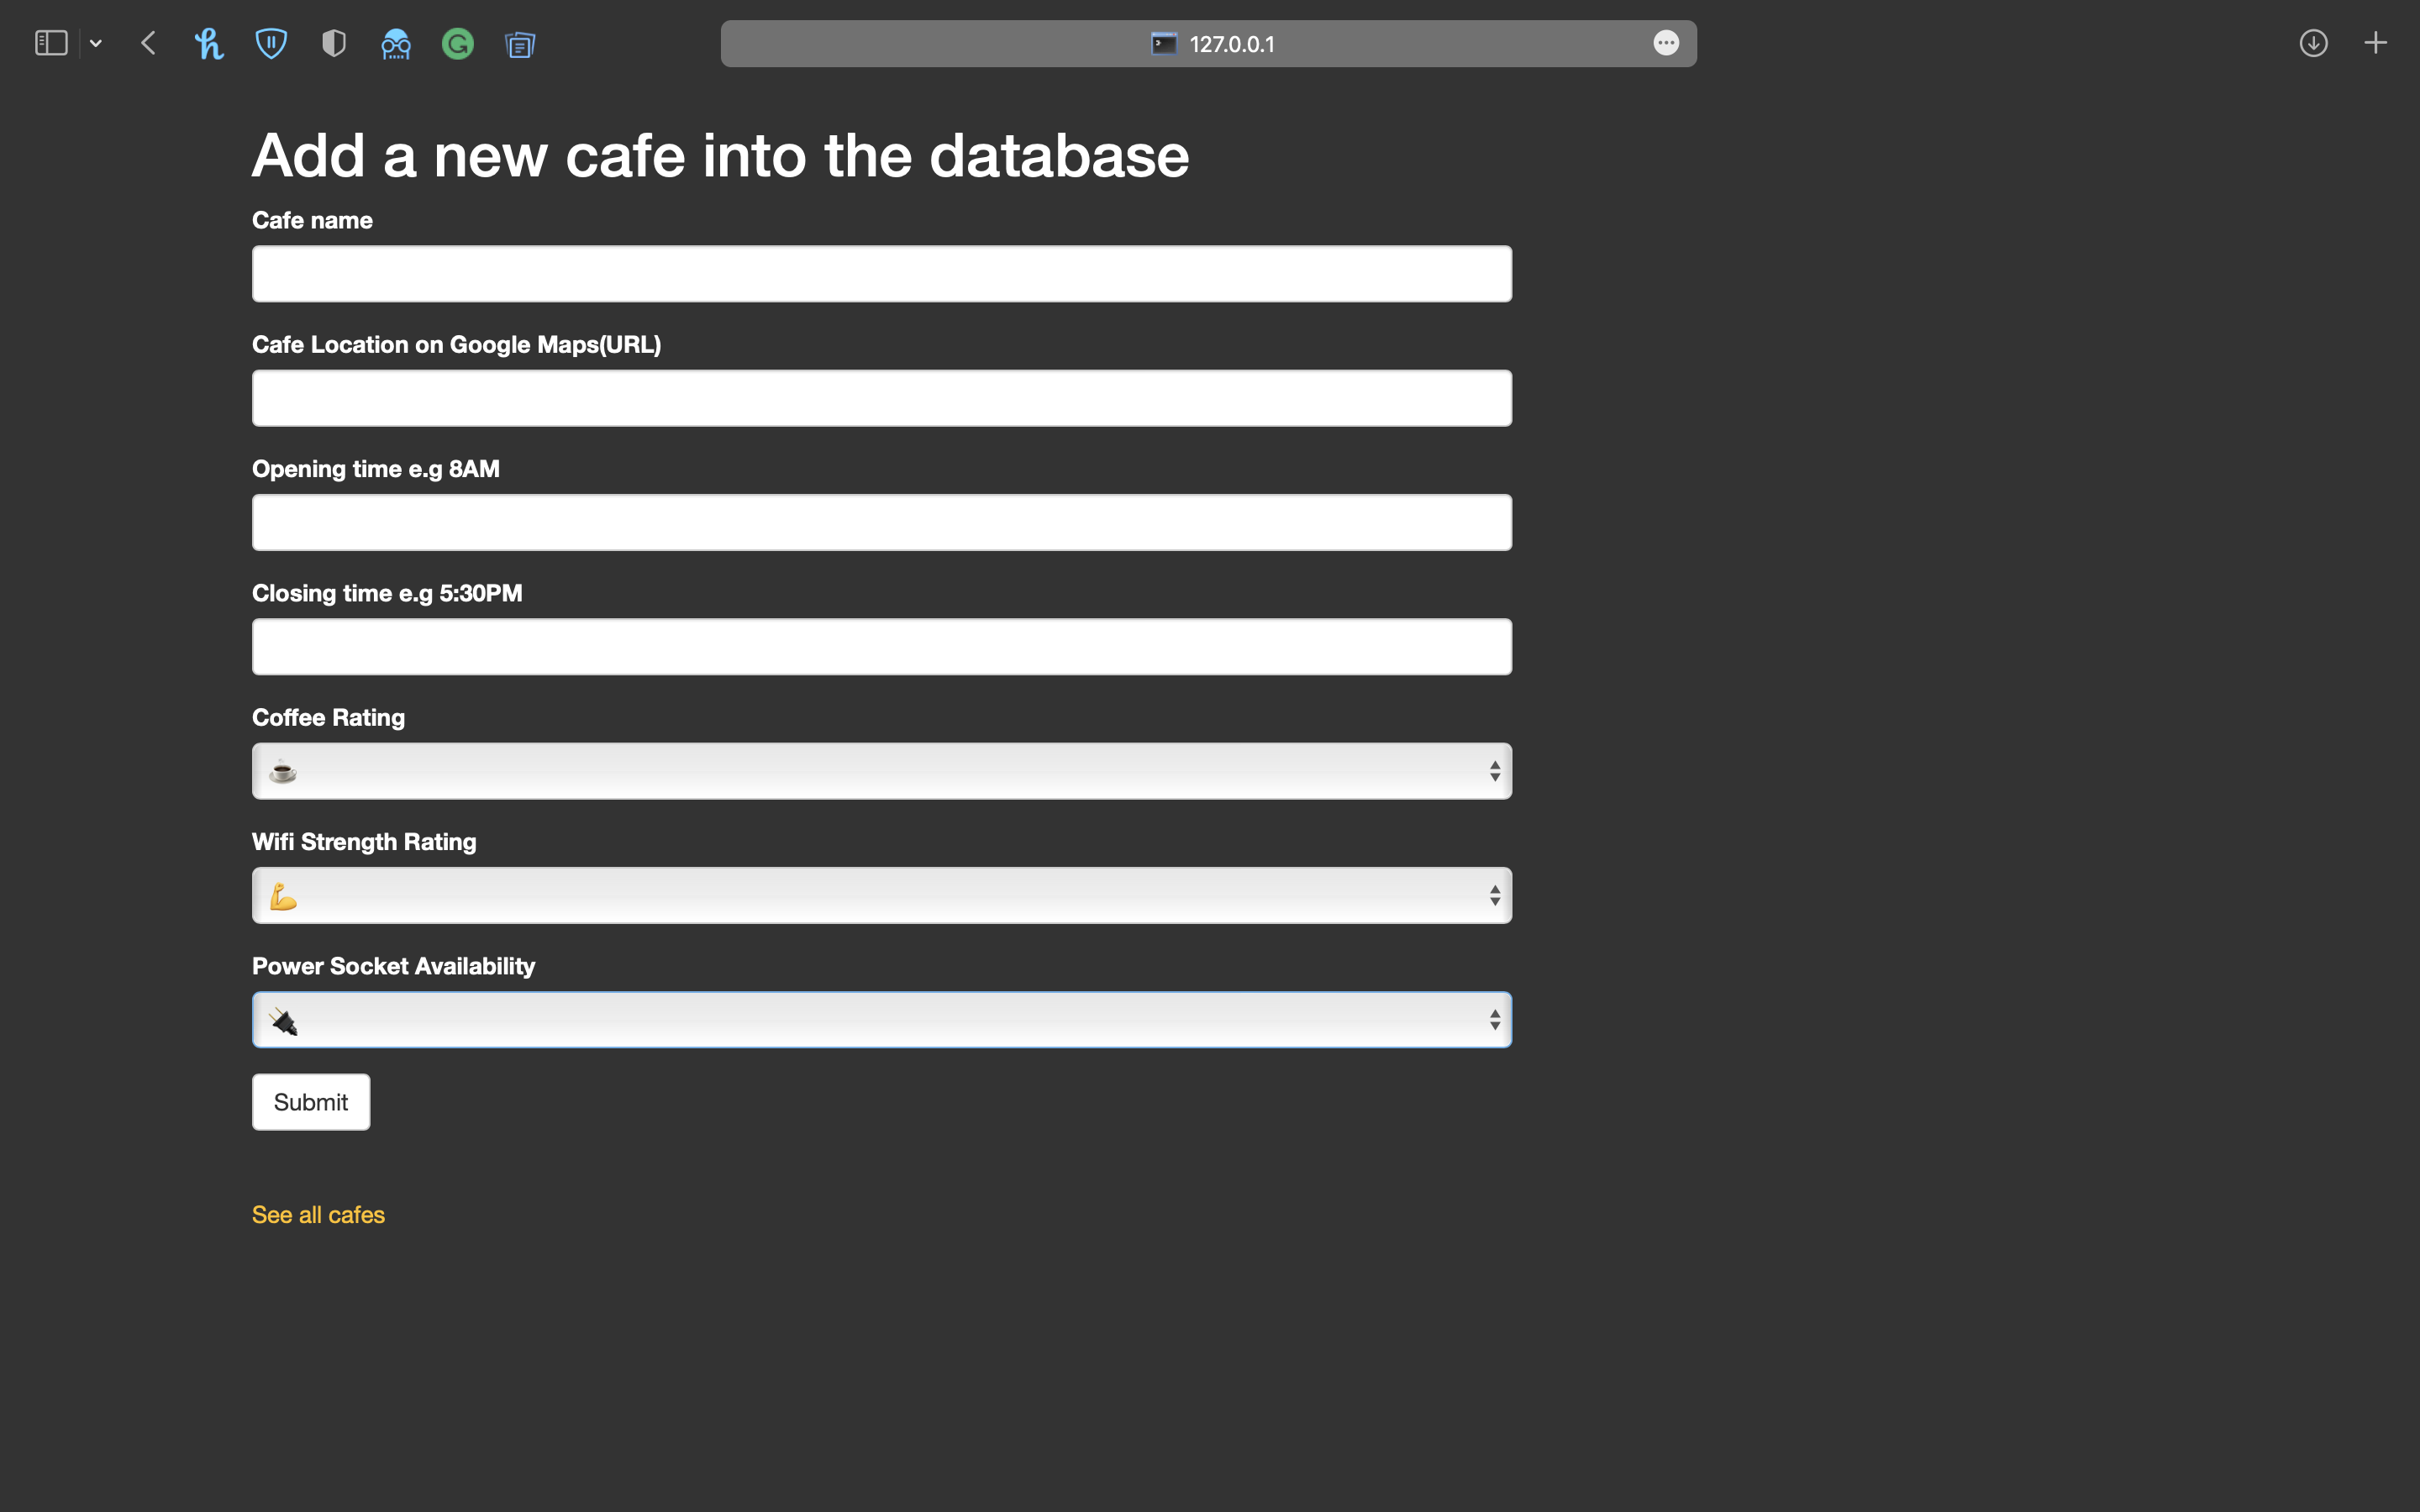Open the page settings ellipsis menu
The width and height of the screenshot is (2420, 1512).
click(1666, 43)
